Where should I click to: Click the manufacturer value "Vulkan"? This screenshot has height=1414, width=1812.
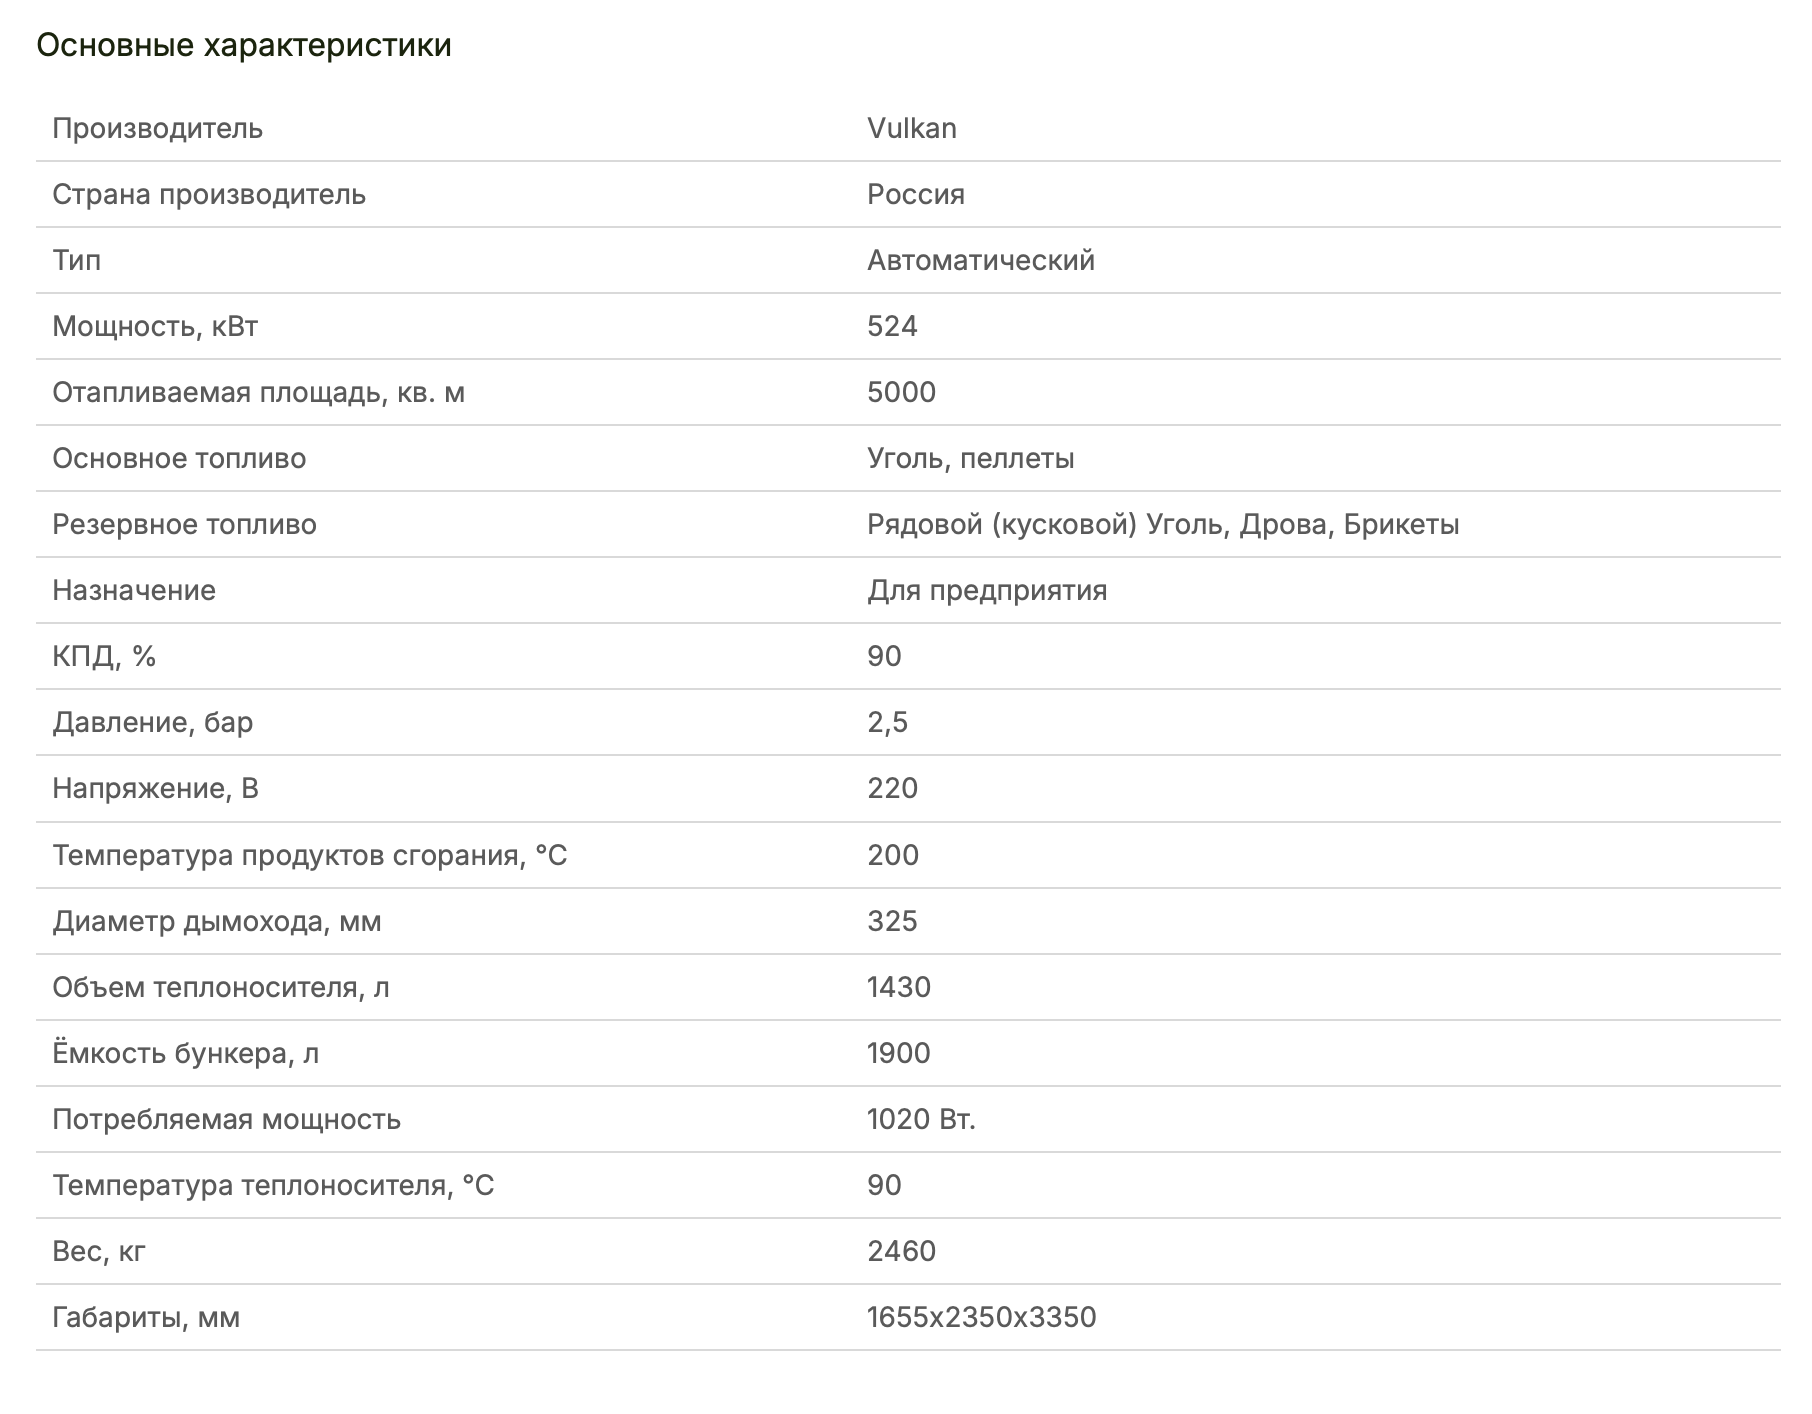(911, 128)
